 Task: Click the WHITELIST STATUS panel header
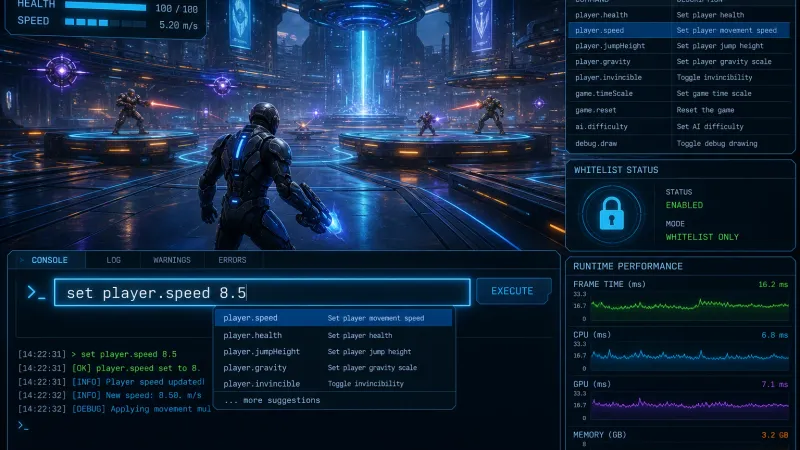coord(616,170)
